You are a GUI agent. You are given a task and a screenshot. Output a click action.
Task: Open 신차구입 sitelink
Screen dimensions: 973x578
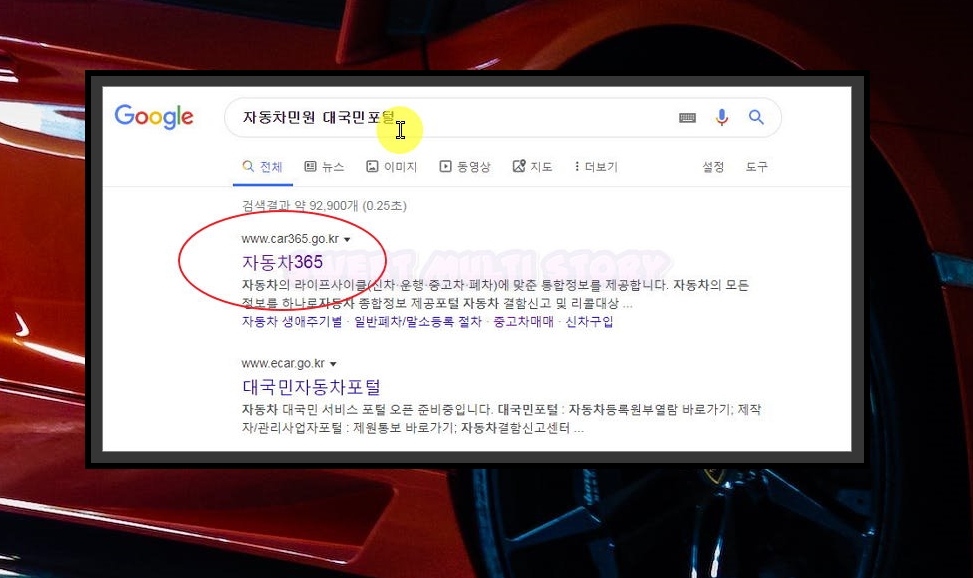tap(589, 322)
